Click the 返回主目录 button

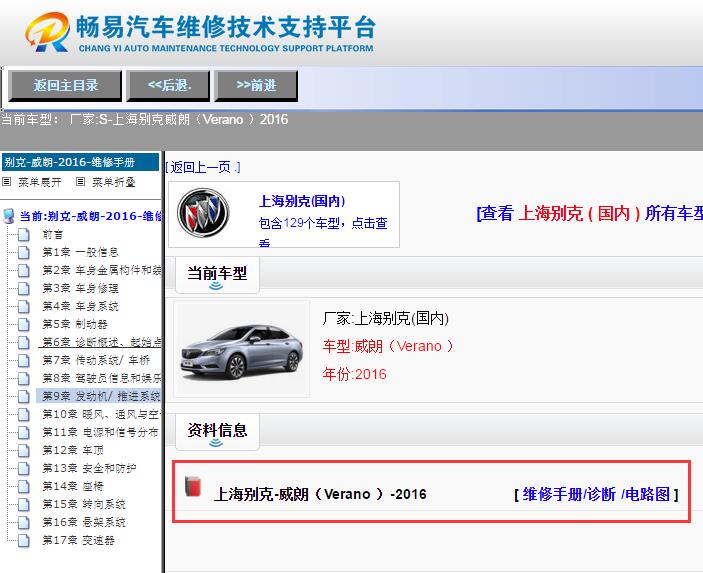click(65, 85)
